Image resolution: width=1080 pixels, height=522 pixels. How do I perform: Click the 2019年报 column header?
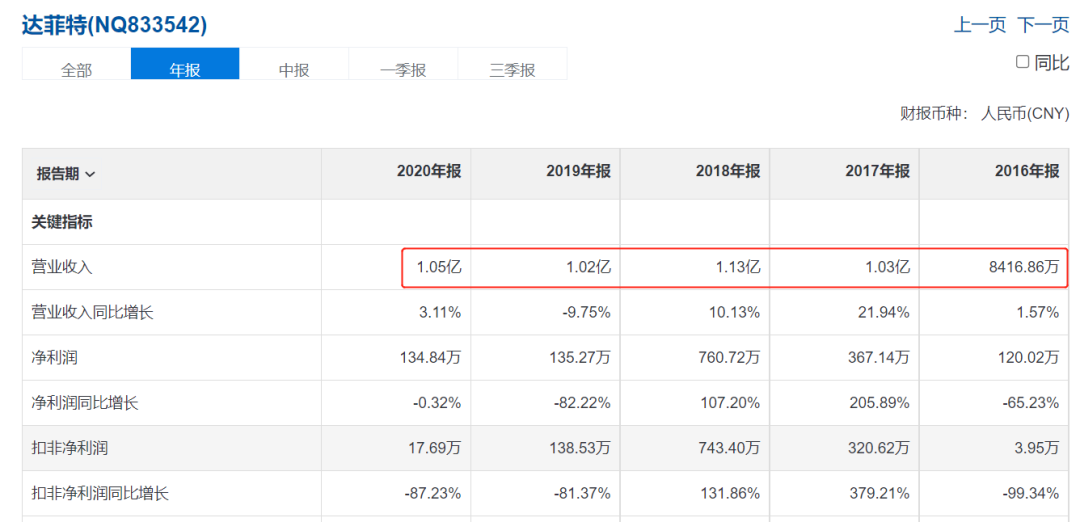578,172
